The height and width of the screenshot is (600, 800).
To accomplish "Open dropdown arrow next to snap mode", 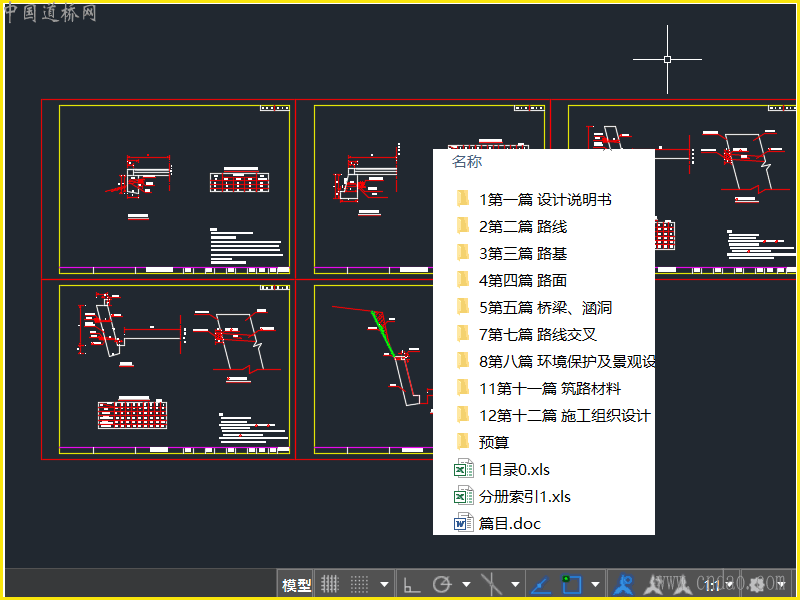I will (x=384, y=584).
